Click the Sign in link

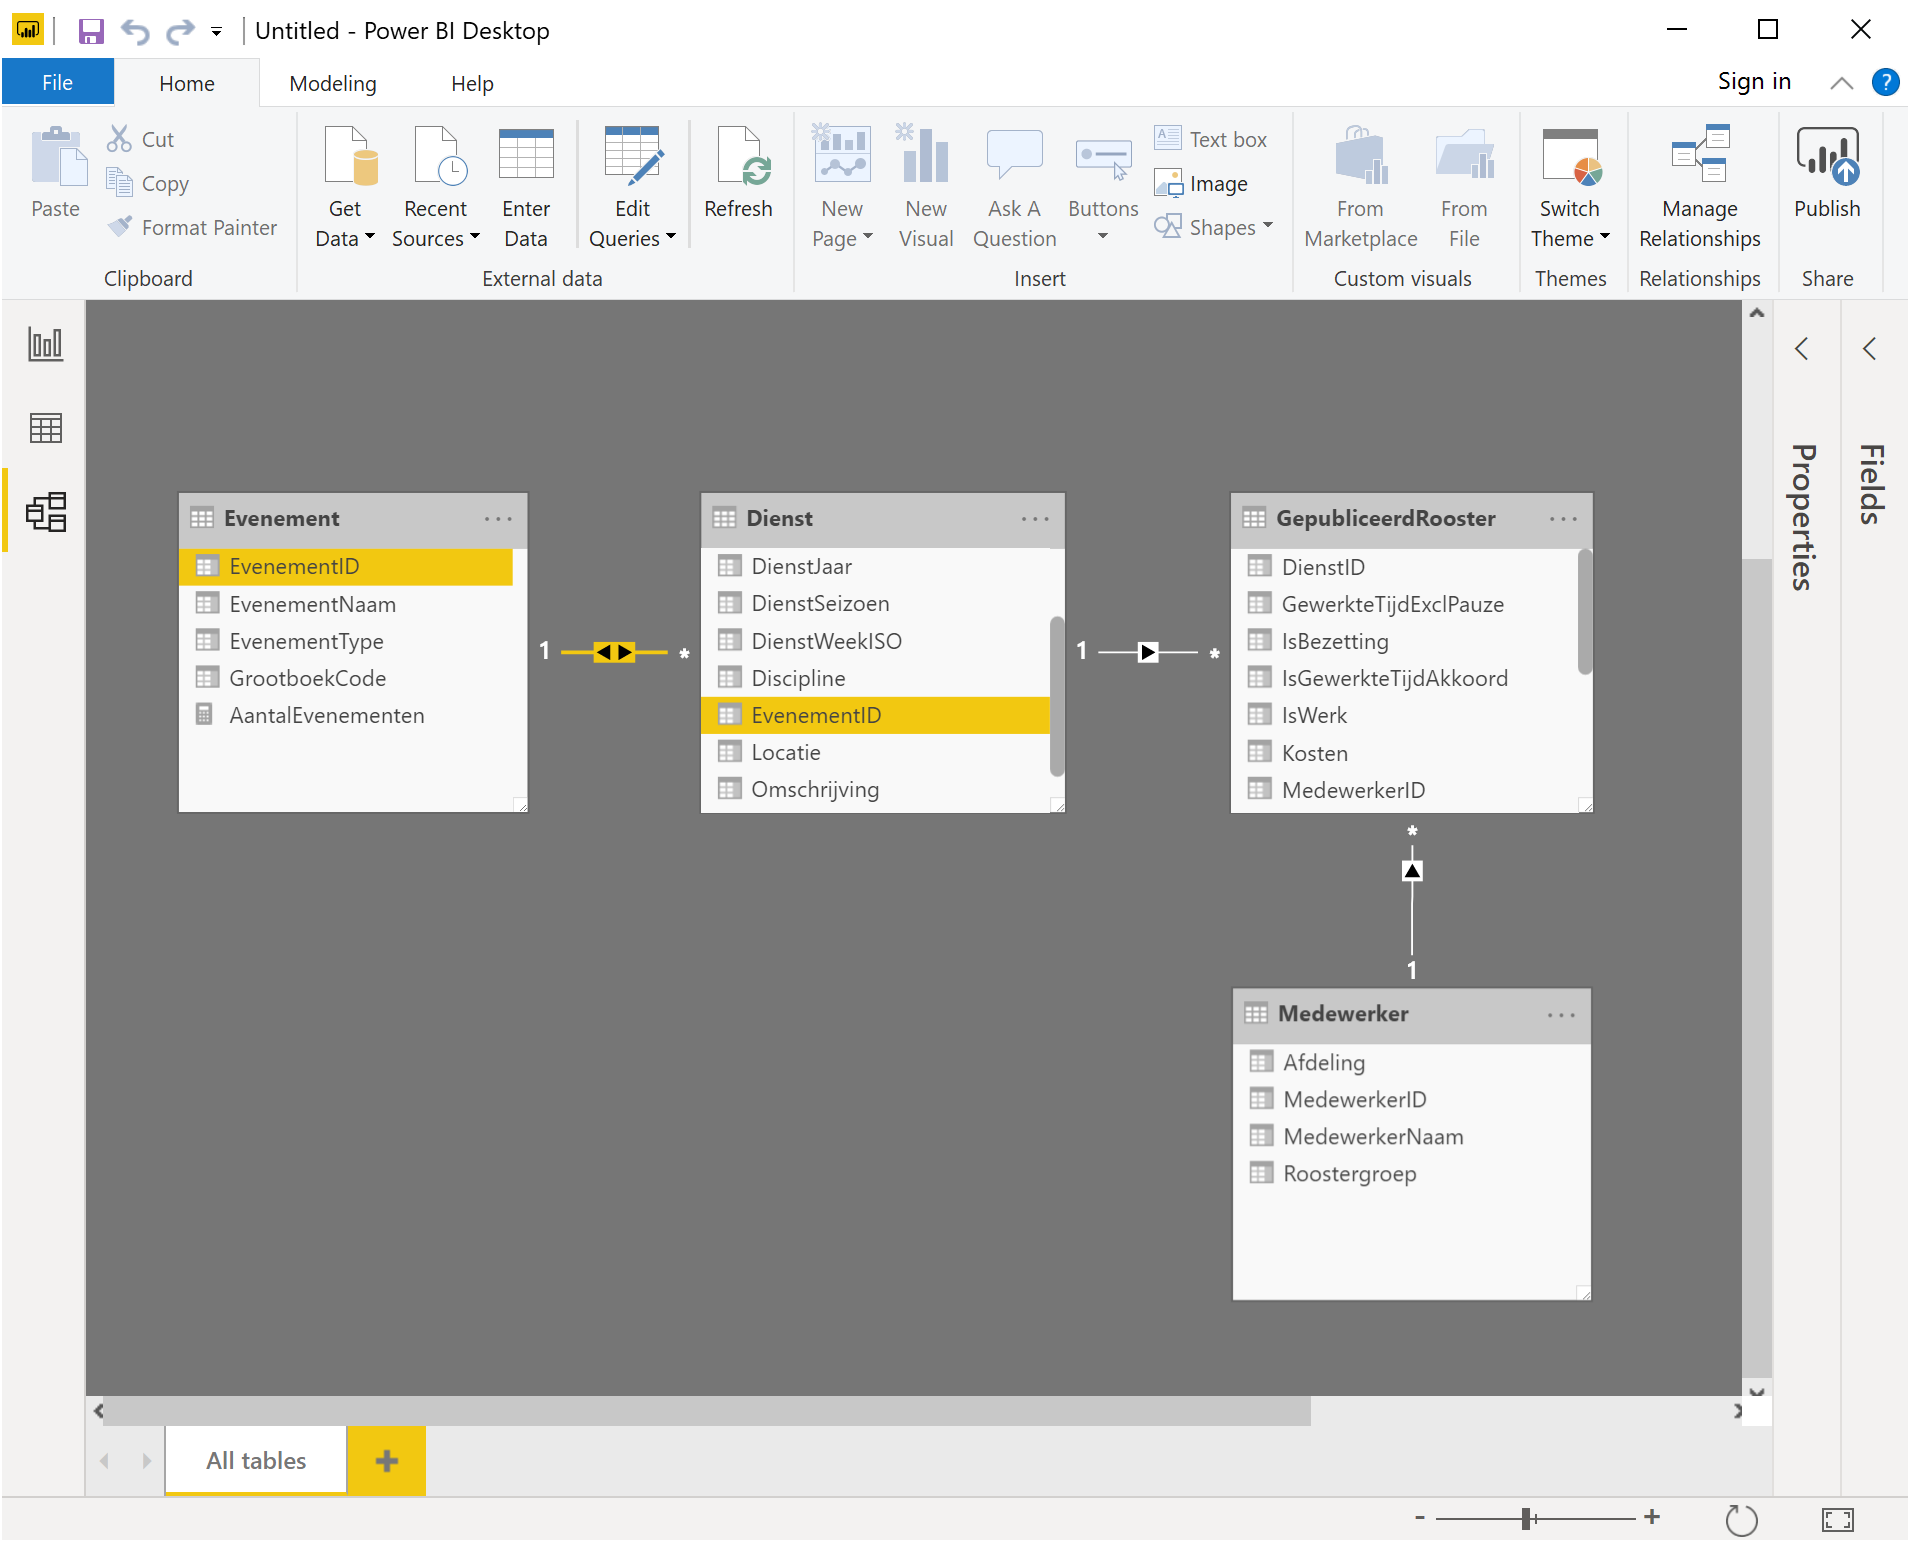(x=1754, y=82)
